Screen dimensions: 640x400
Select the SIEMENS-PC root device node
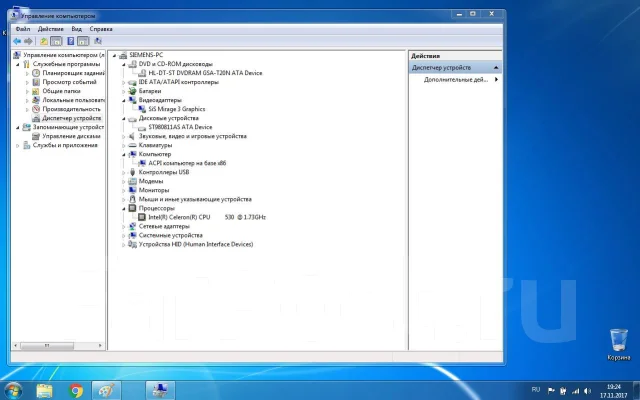coord(146,55)
